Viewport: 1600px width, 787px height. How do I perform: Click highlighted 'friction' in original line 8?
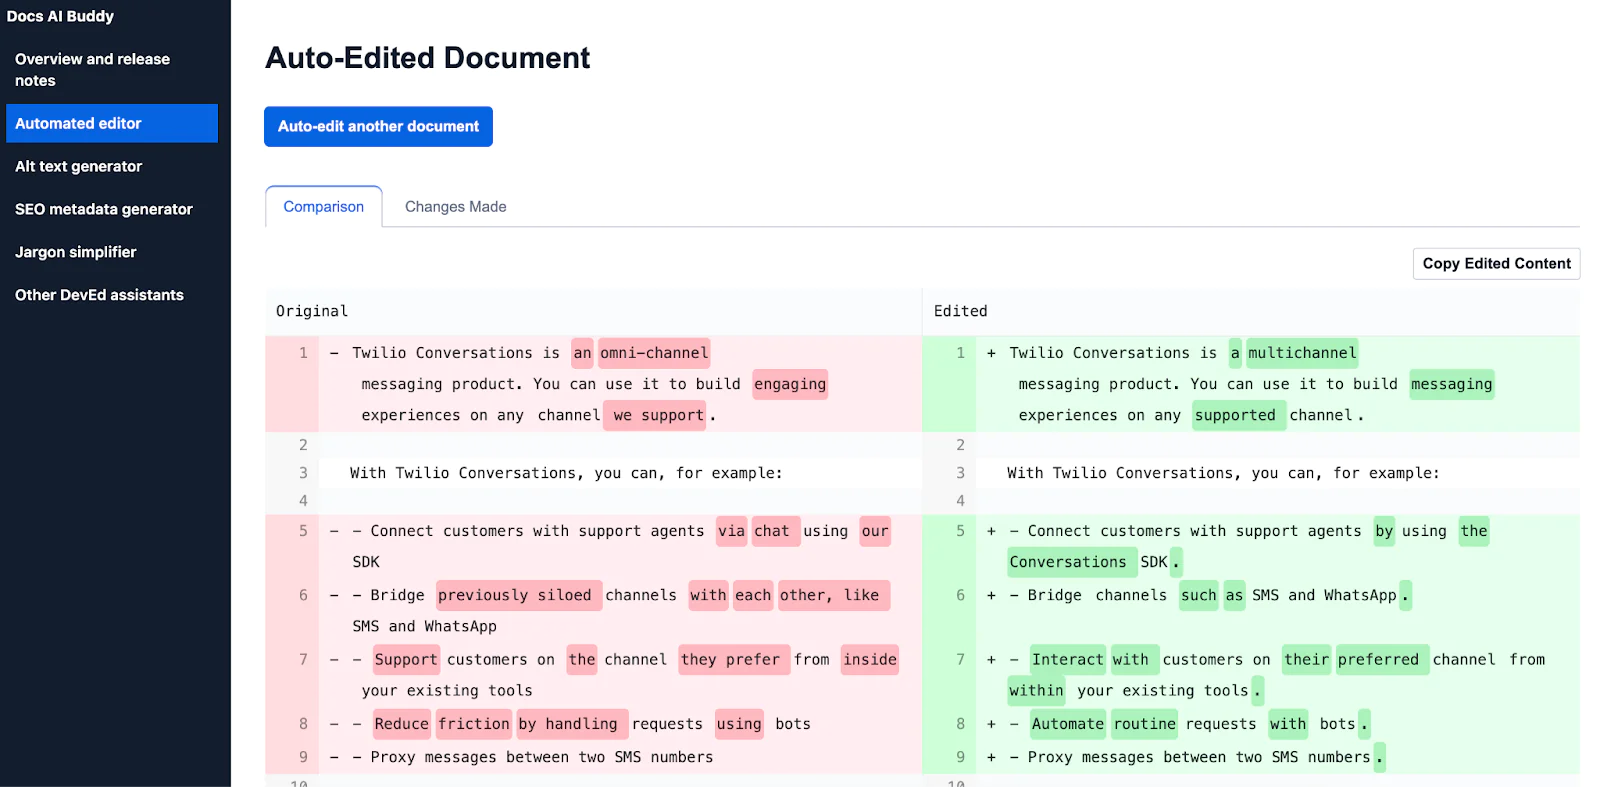tap(473, 723)
